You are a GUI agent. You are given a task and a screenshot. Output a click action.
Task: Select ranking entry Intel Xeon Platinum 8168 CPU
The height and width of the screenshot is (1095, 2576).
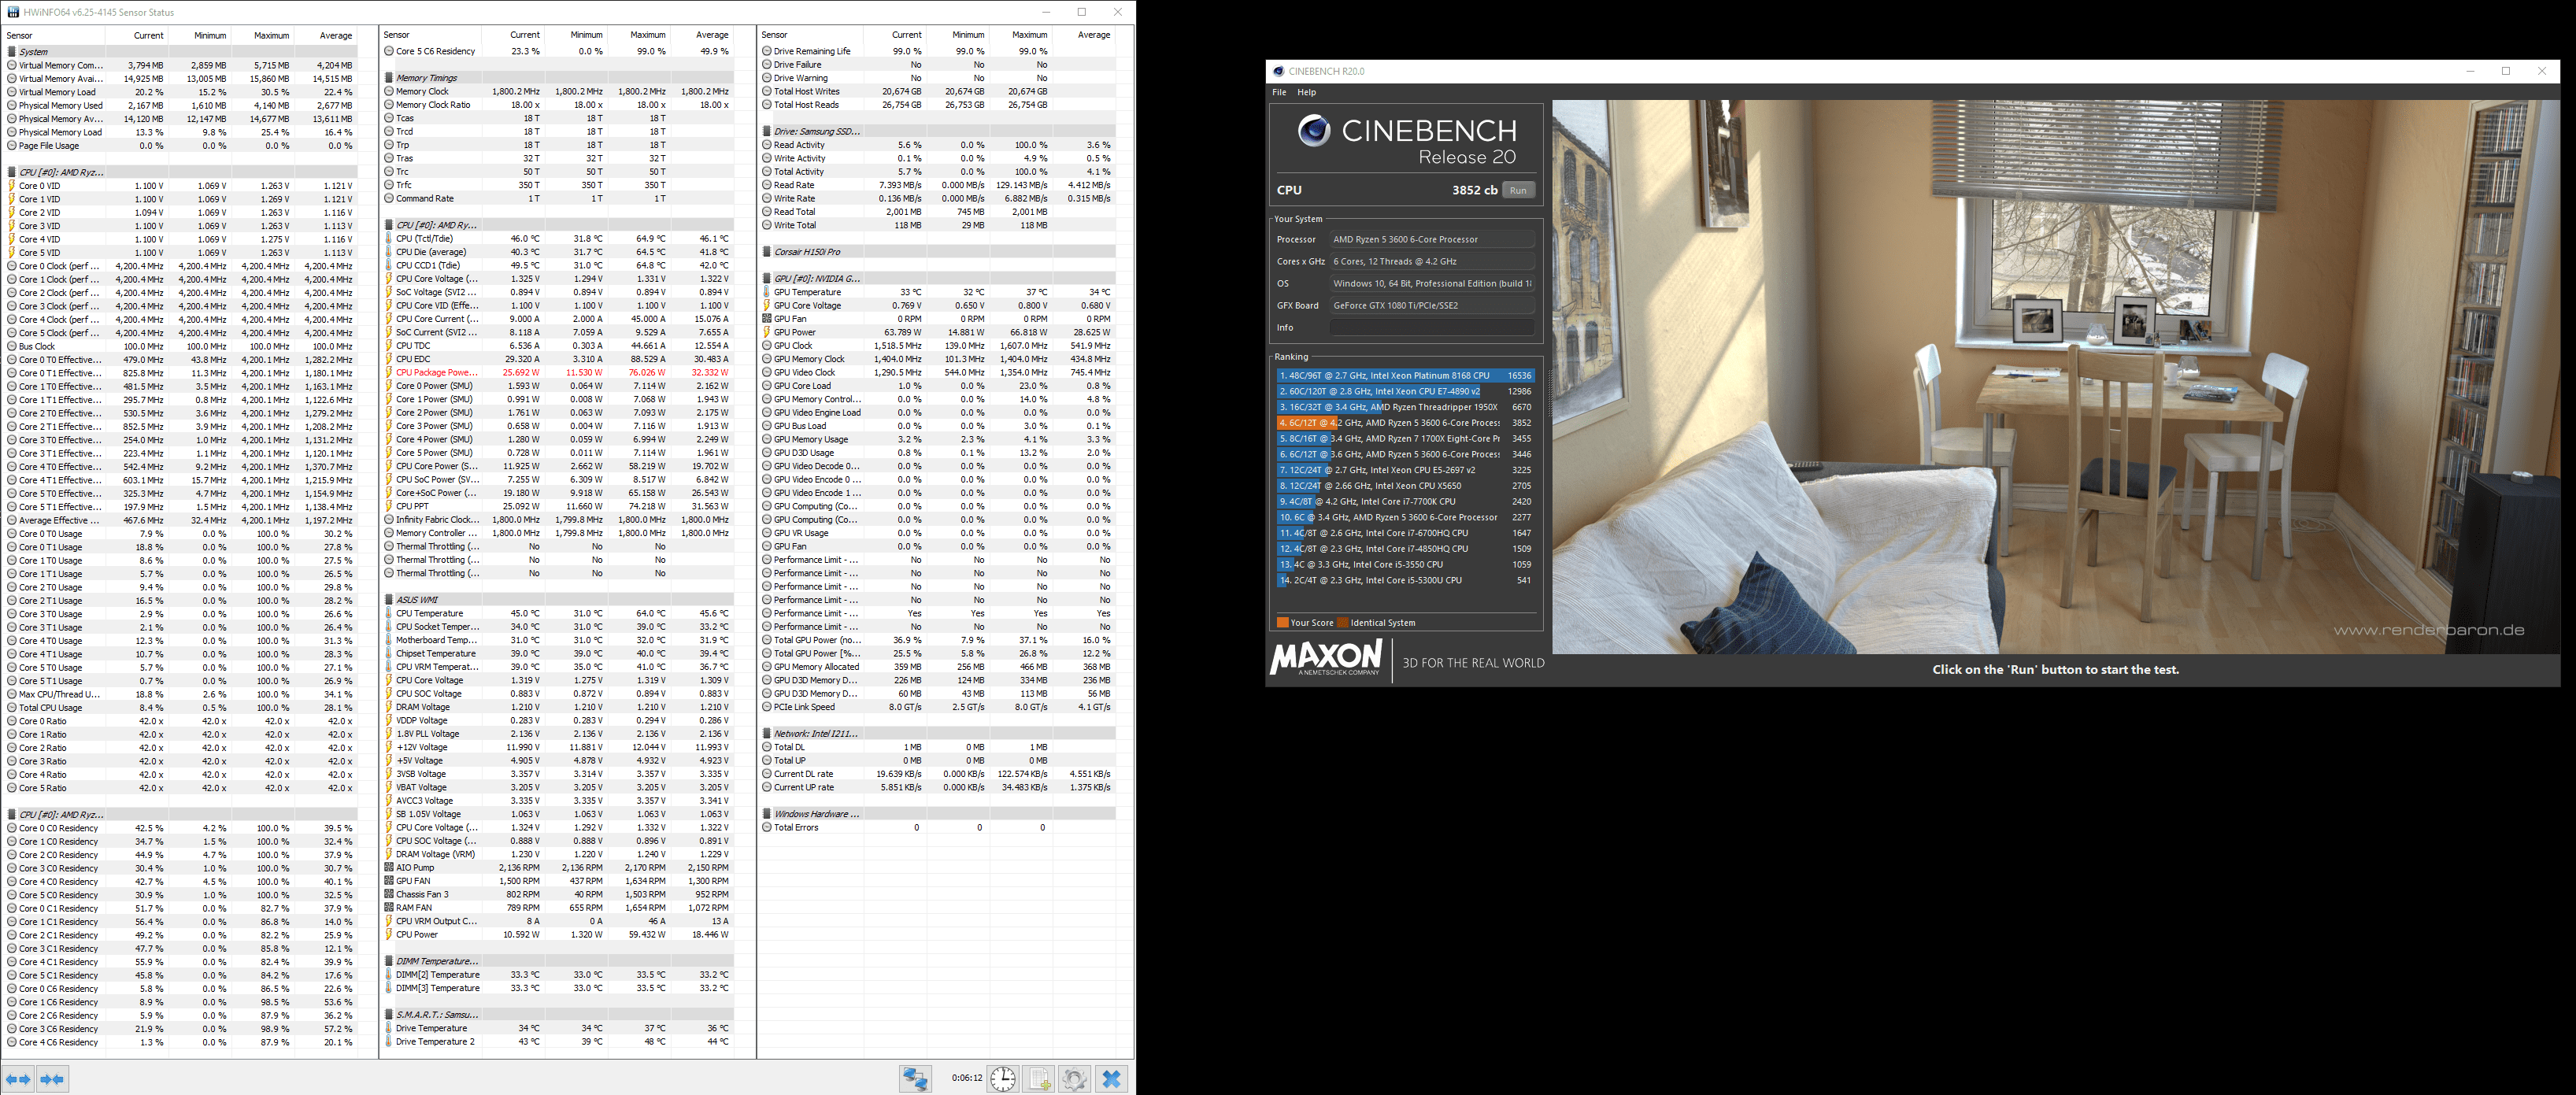(x=1405, y=376)
